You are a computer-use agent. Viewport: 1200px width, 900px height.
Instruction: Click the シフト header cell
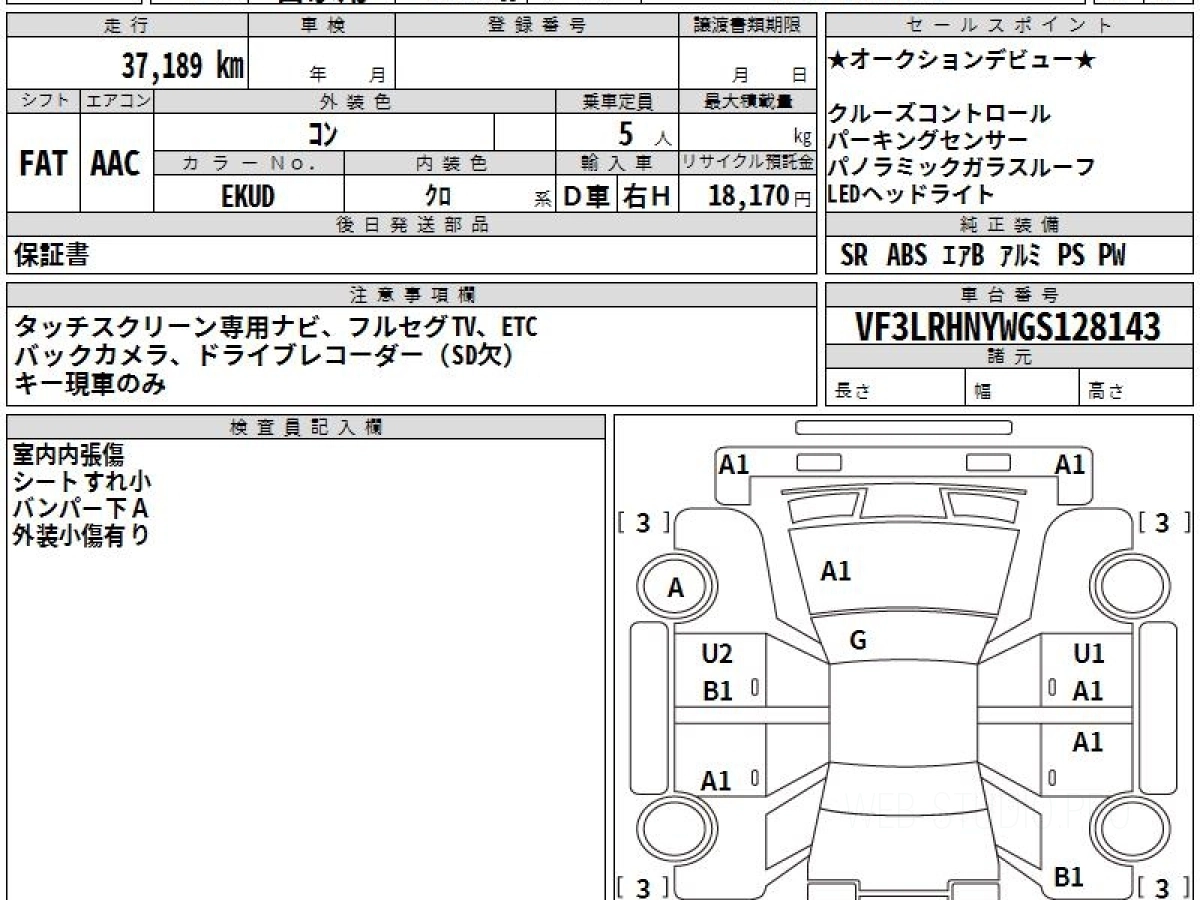click(x=44, y=101)
